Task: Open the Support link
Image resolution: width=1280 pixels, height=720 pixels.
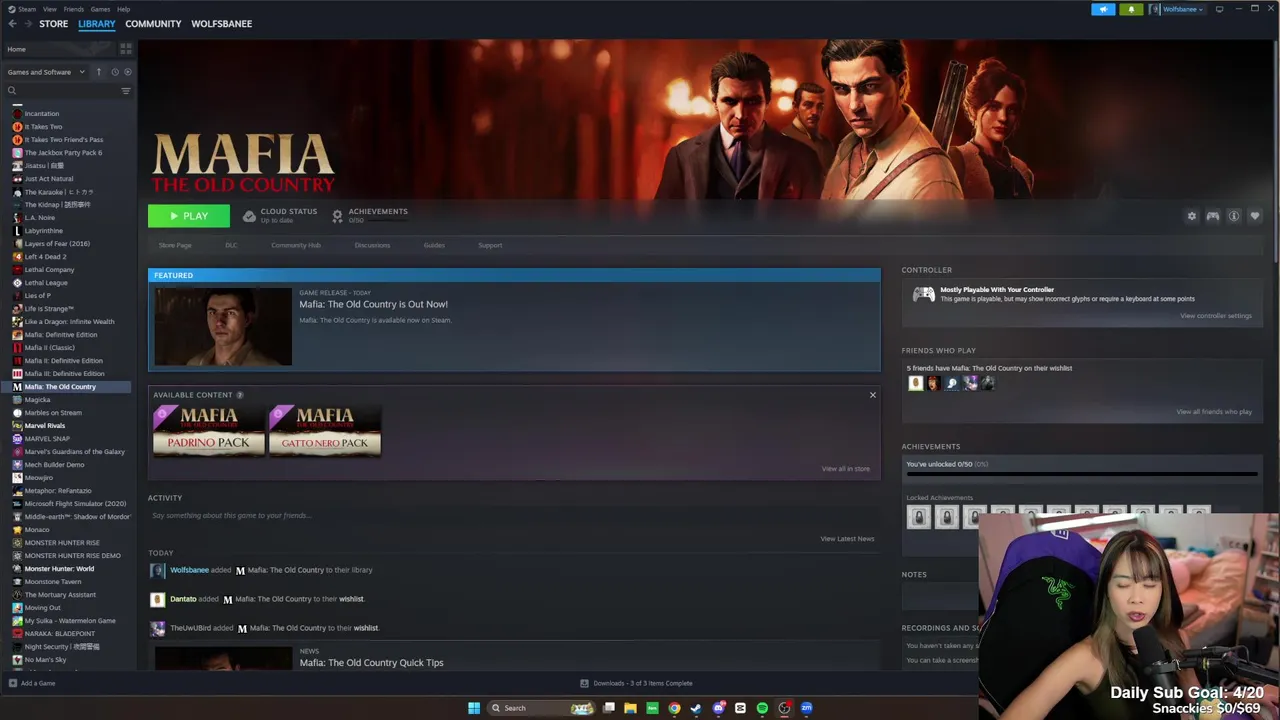Action: pos(490,245)
